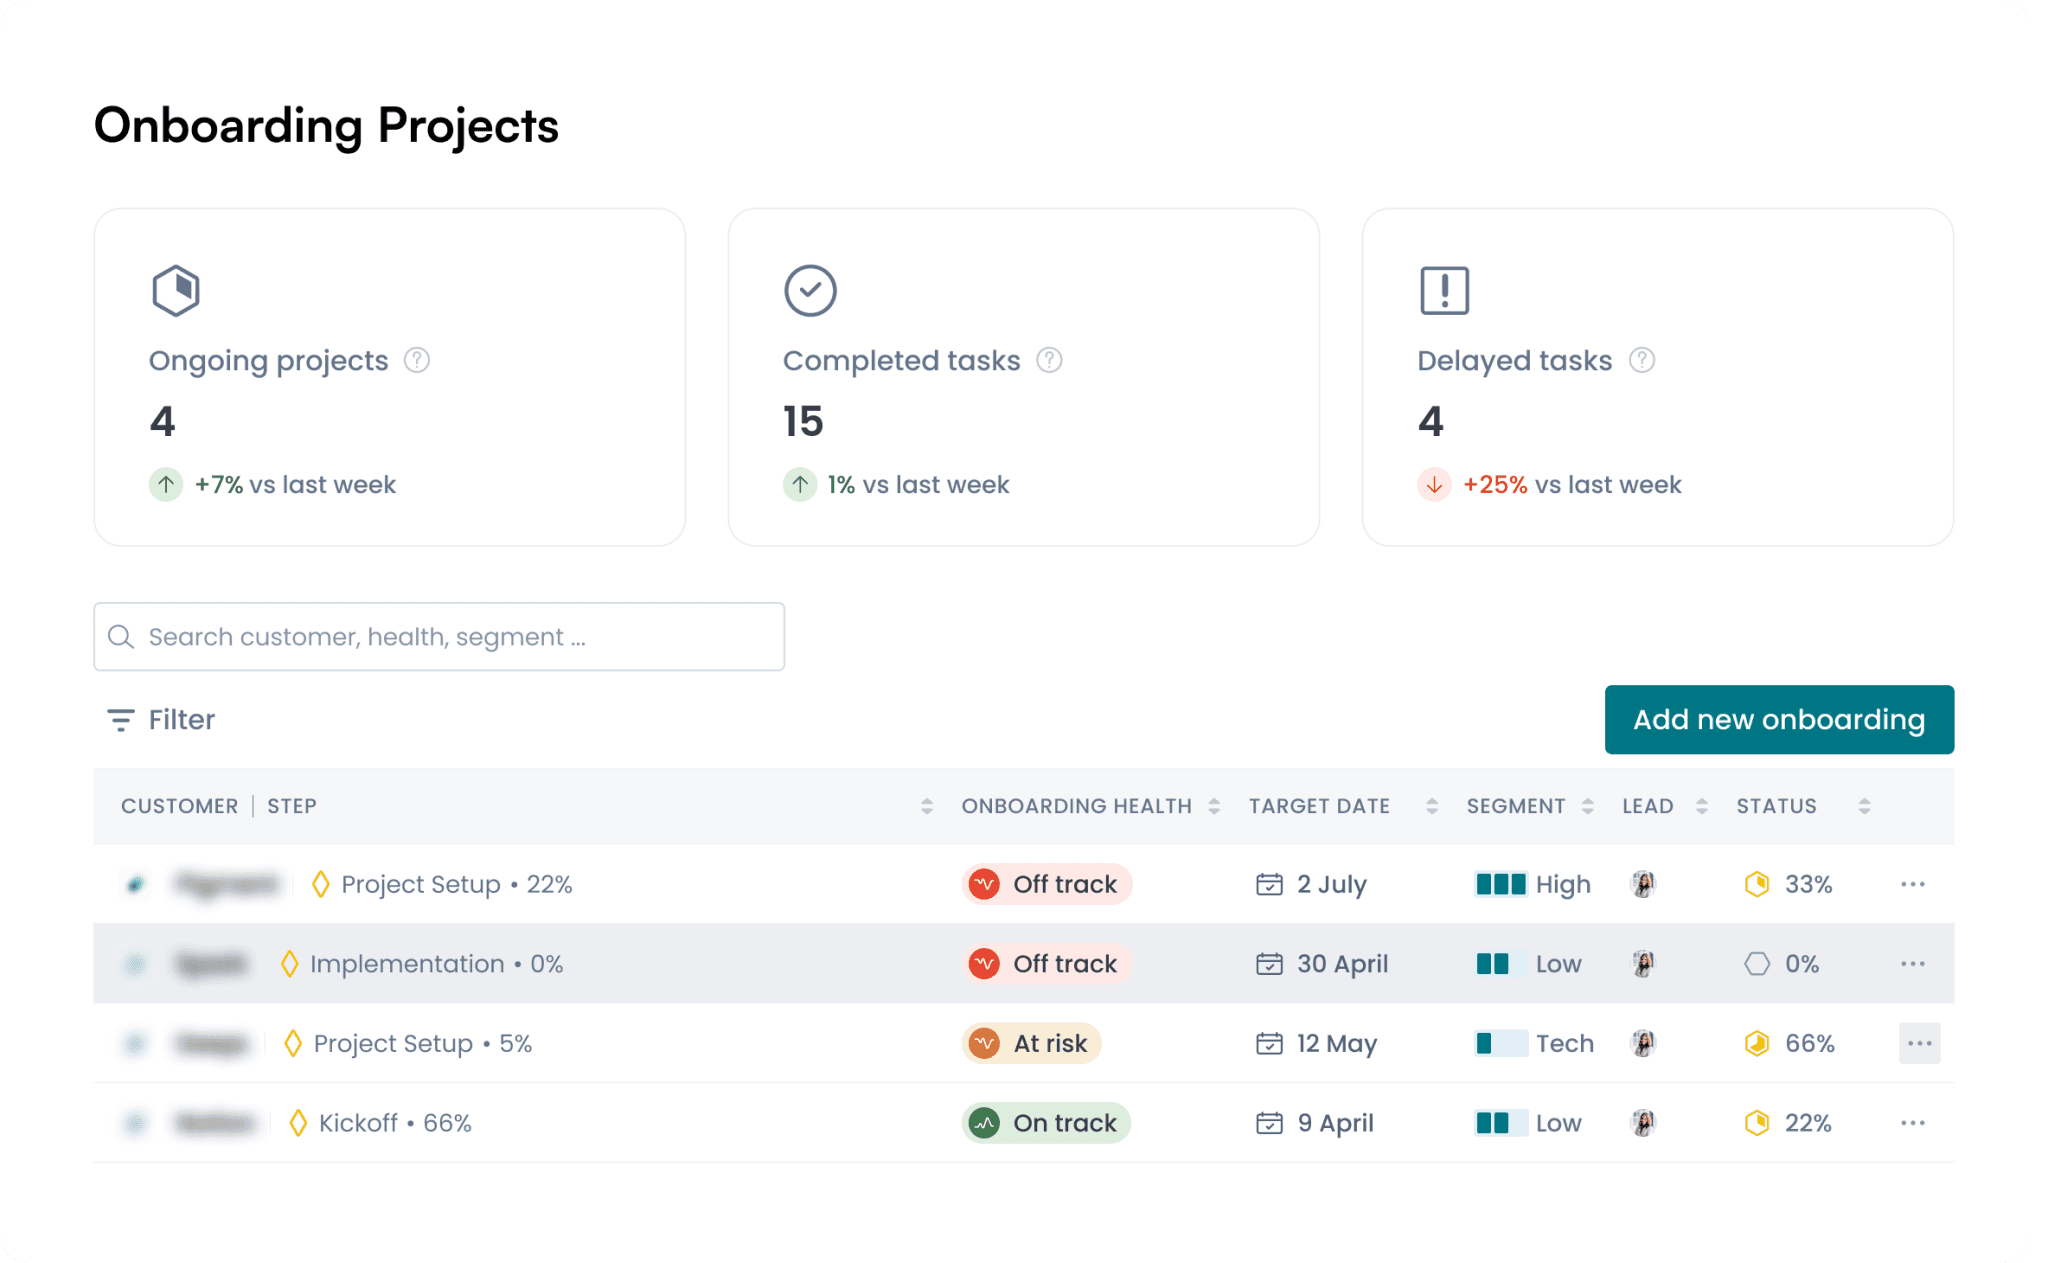Open the Filter options
The width and height of the screenshot is (2048, 1263).
161,719
